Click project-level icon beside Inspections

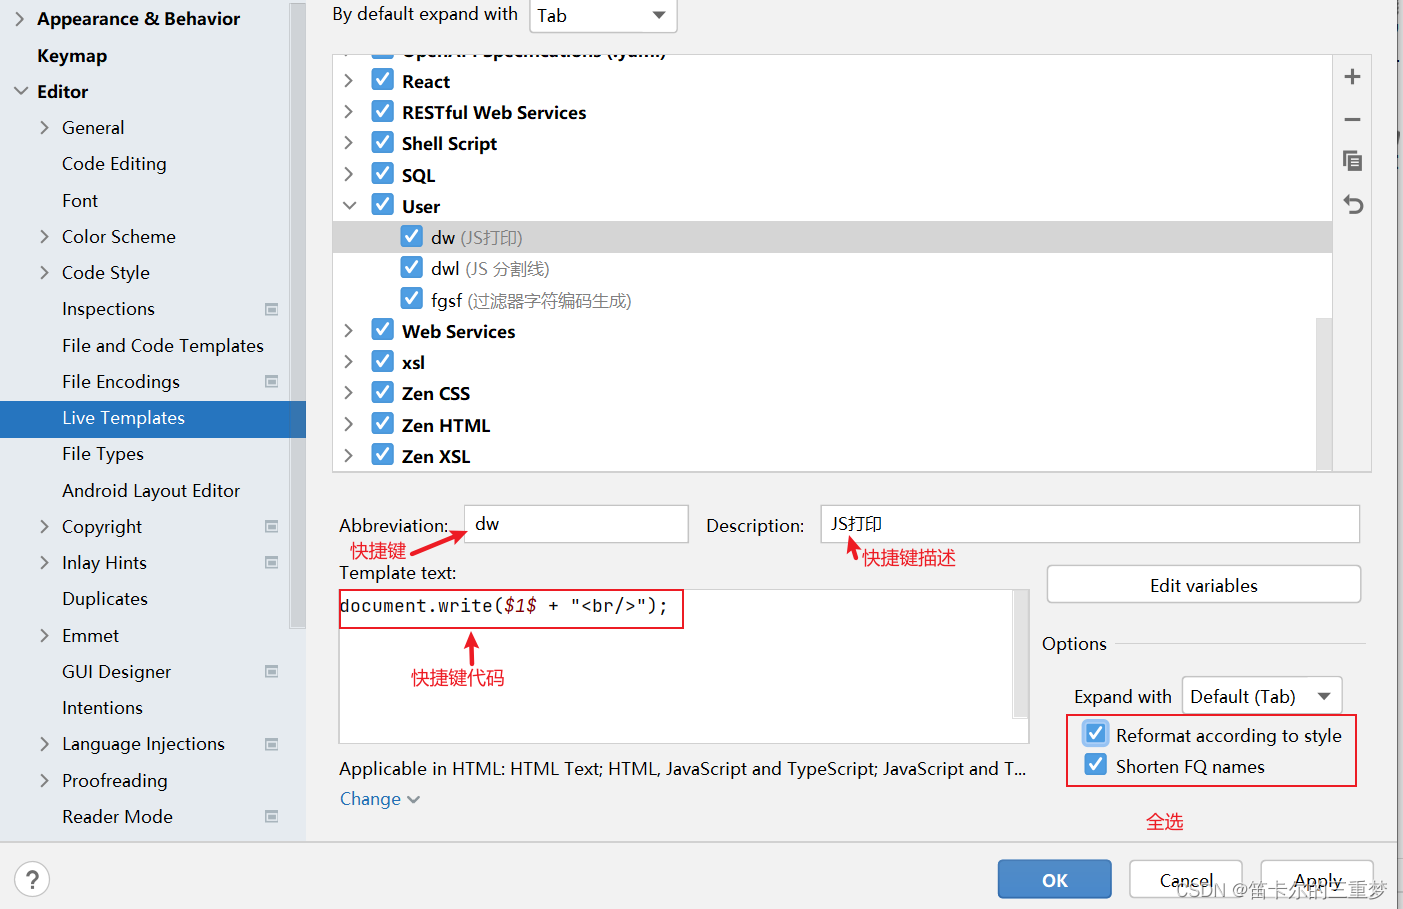(271, 309)
